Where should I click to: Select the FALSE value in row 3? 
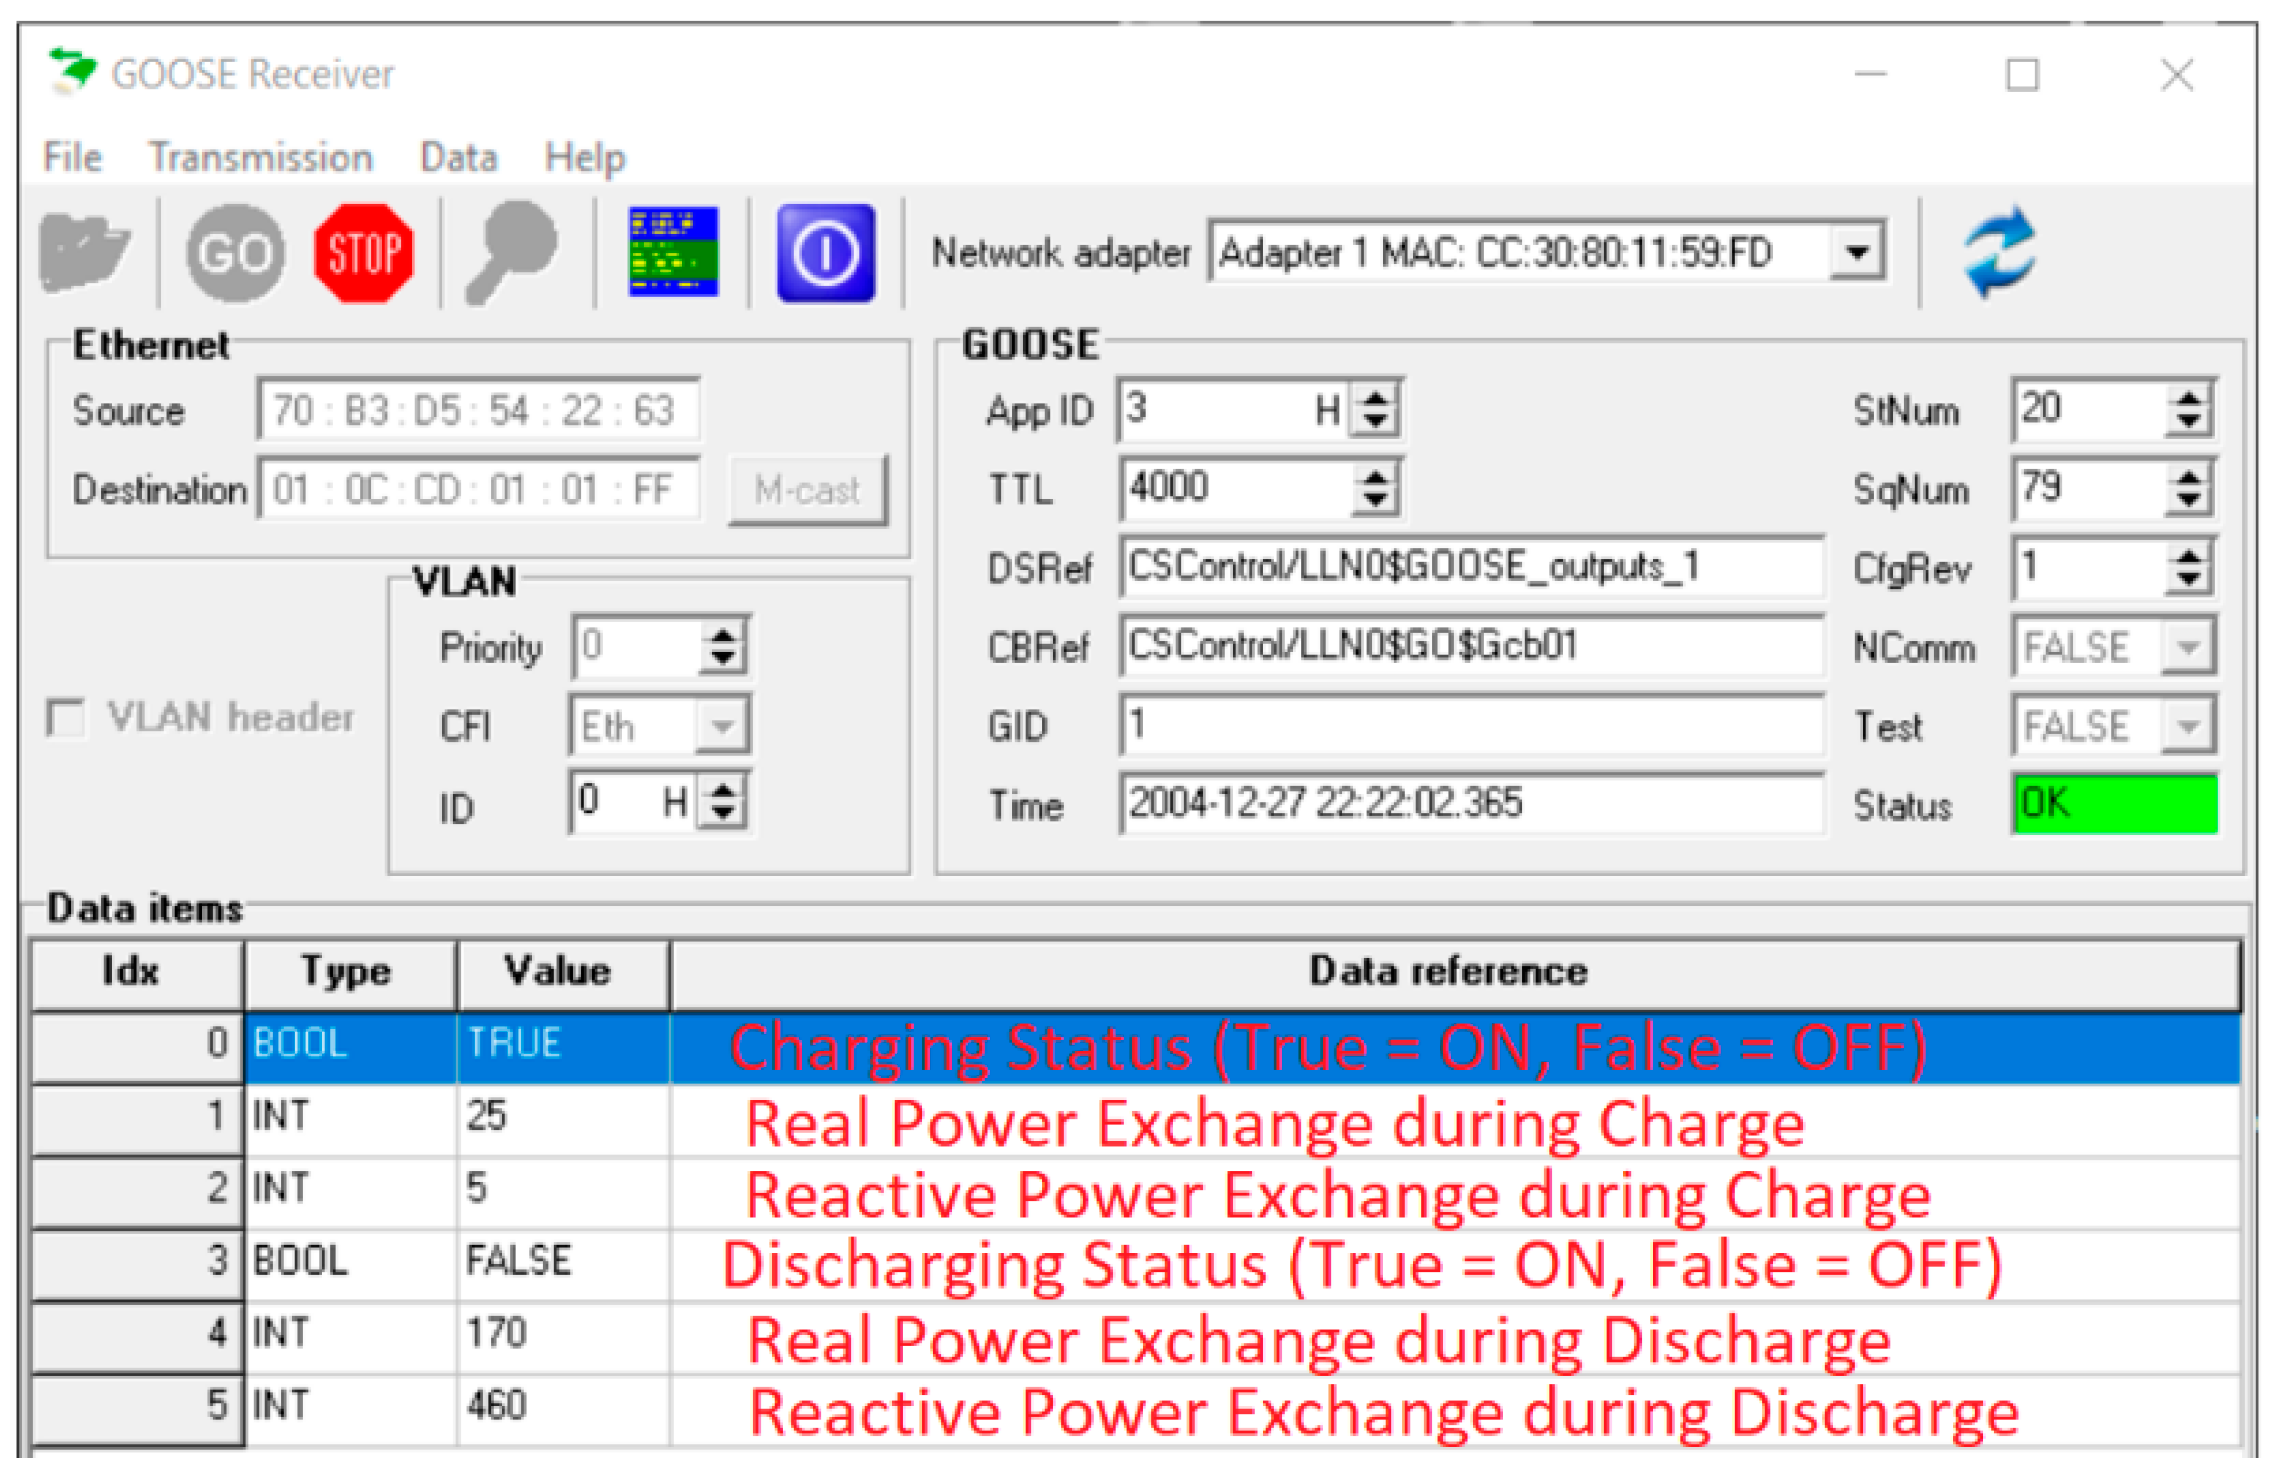564,1265
